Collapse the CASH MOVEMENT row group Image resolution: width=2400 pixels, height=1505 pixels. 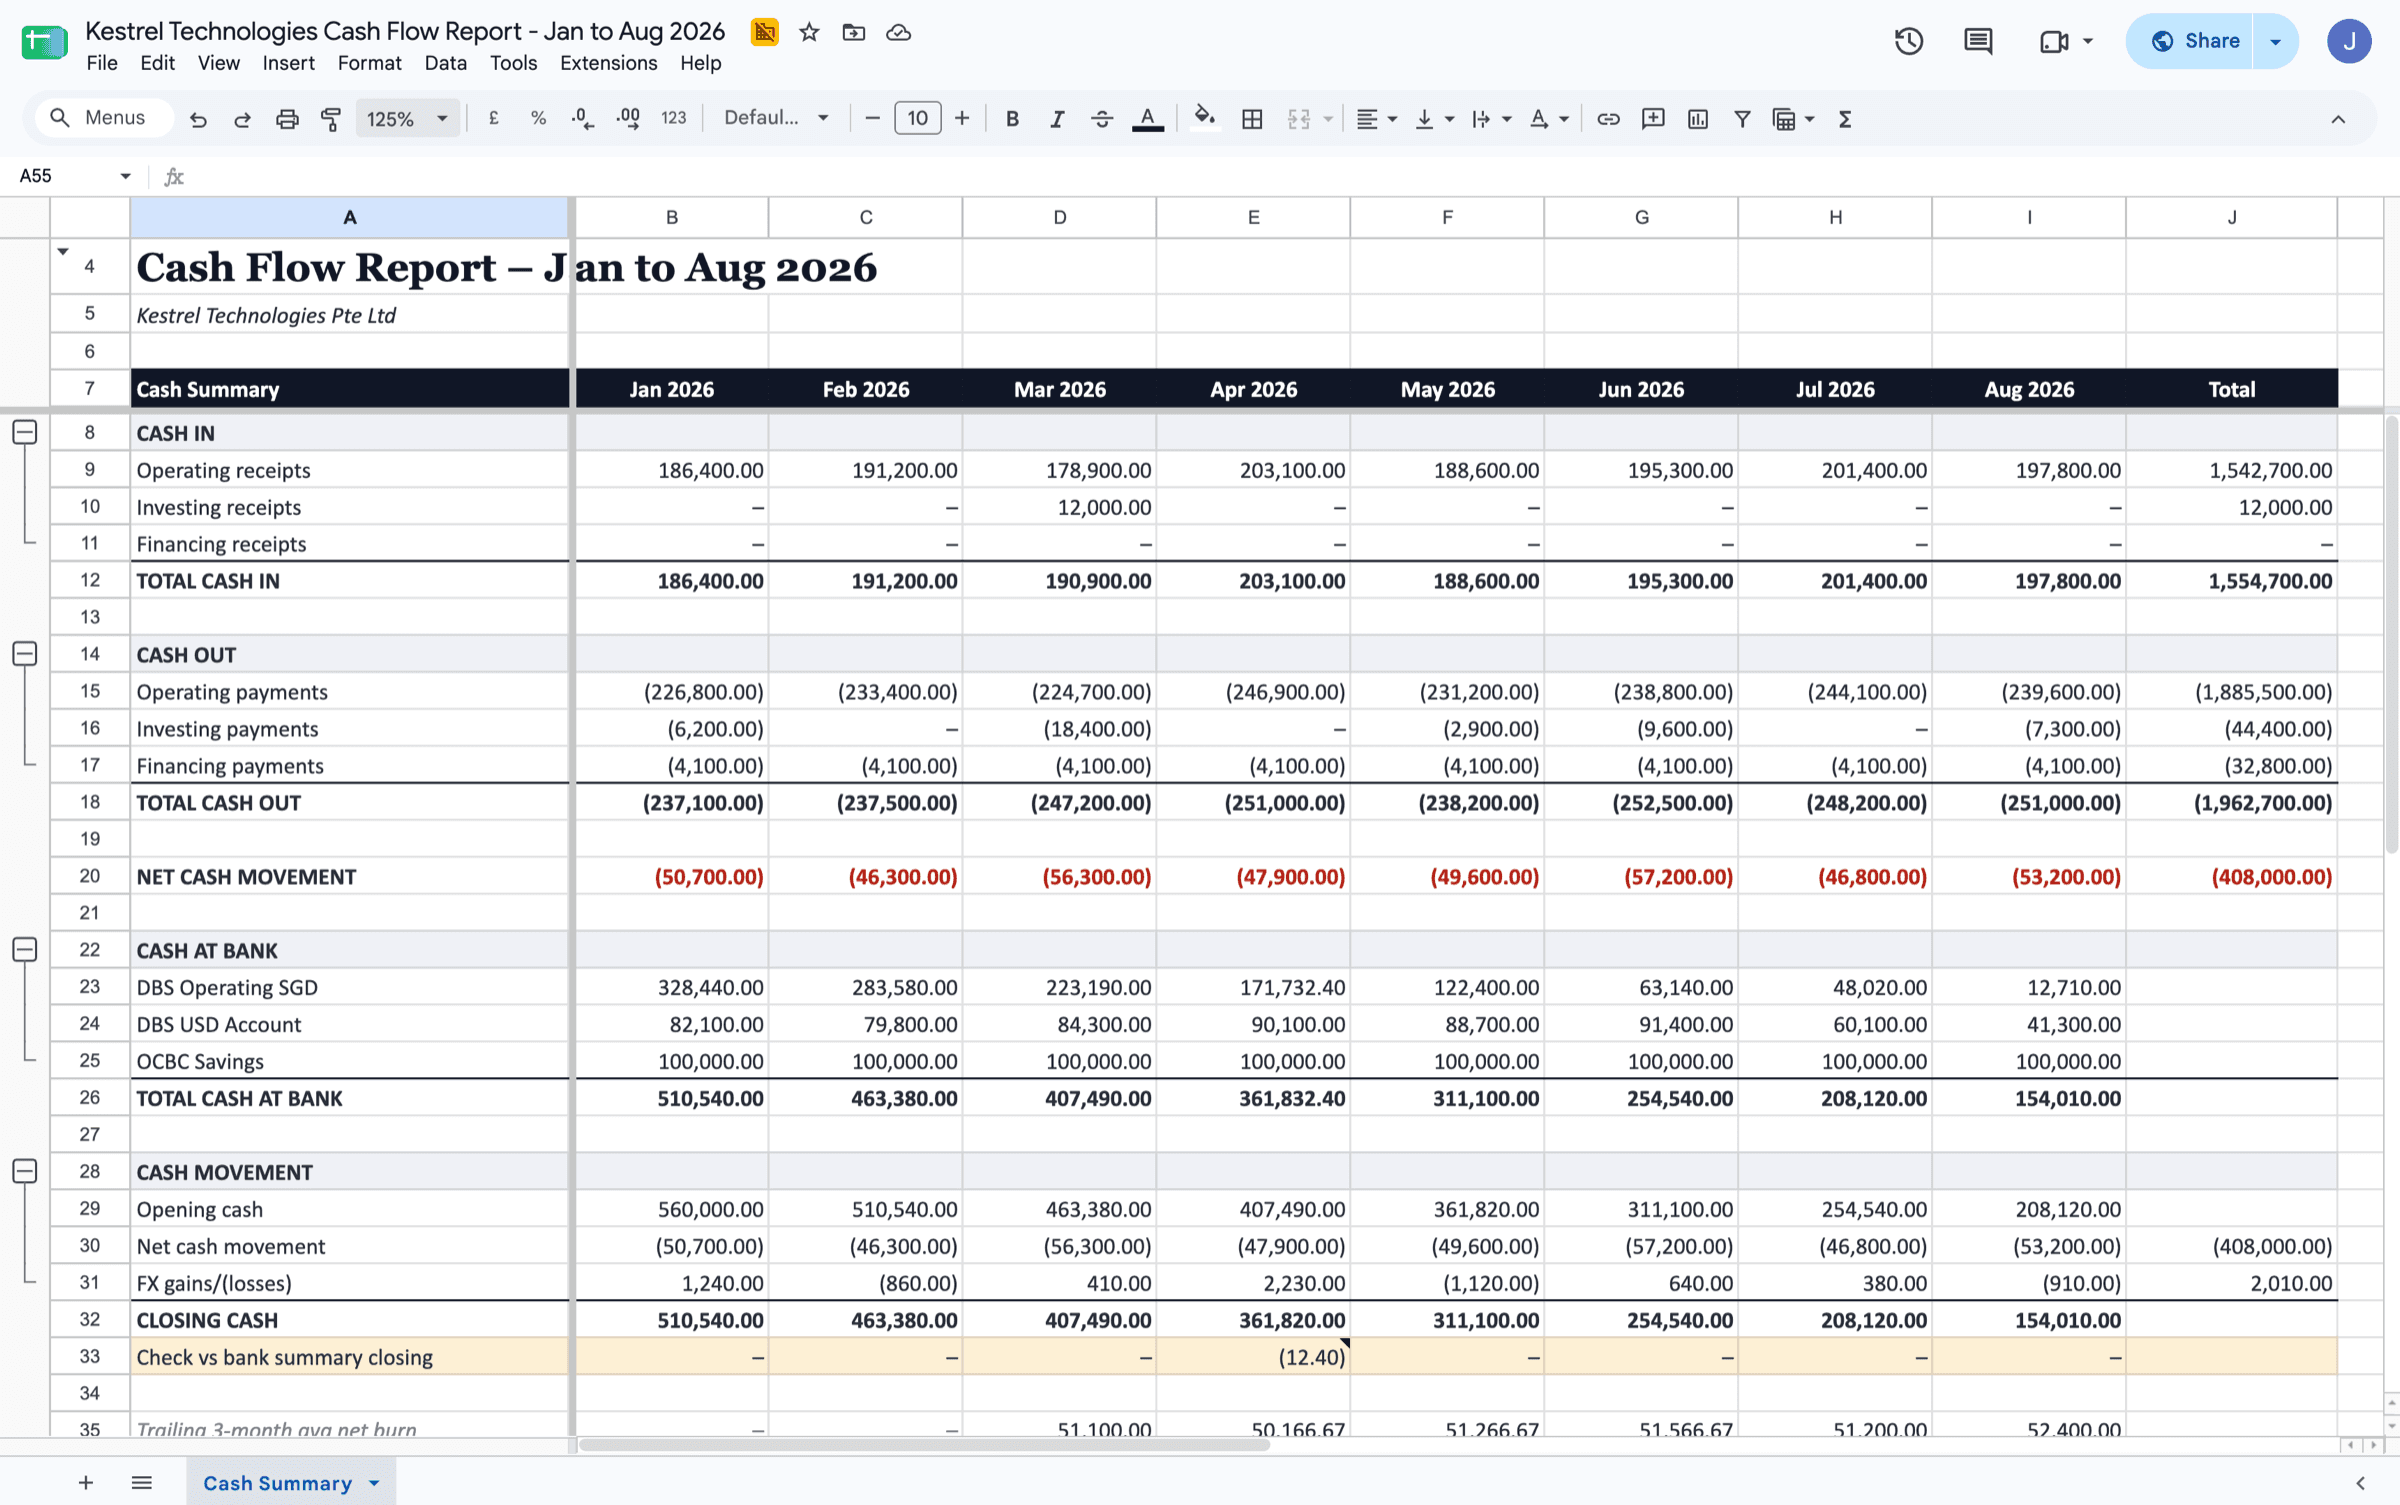pos(25,1171)
